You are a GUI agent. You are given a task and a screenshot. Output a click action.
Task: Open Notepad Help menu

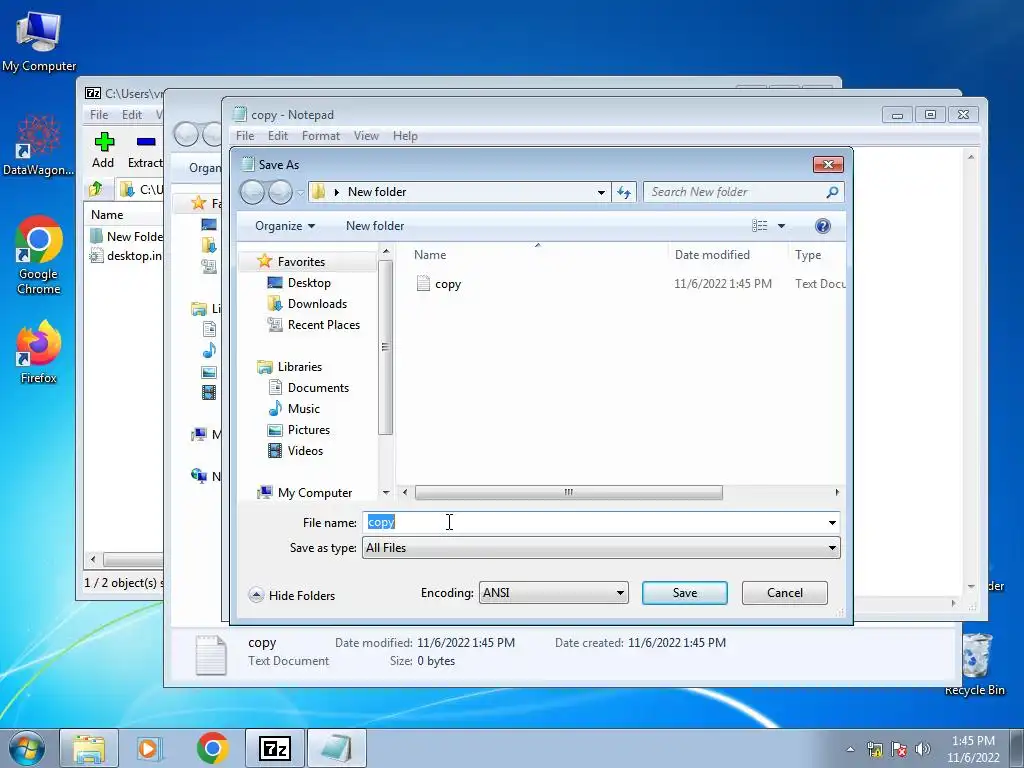click(405, 136)
